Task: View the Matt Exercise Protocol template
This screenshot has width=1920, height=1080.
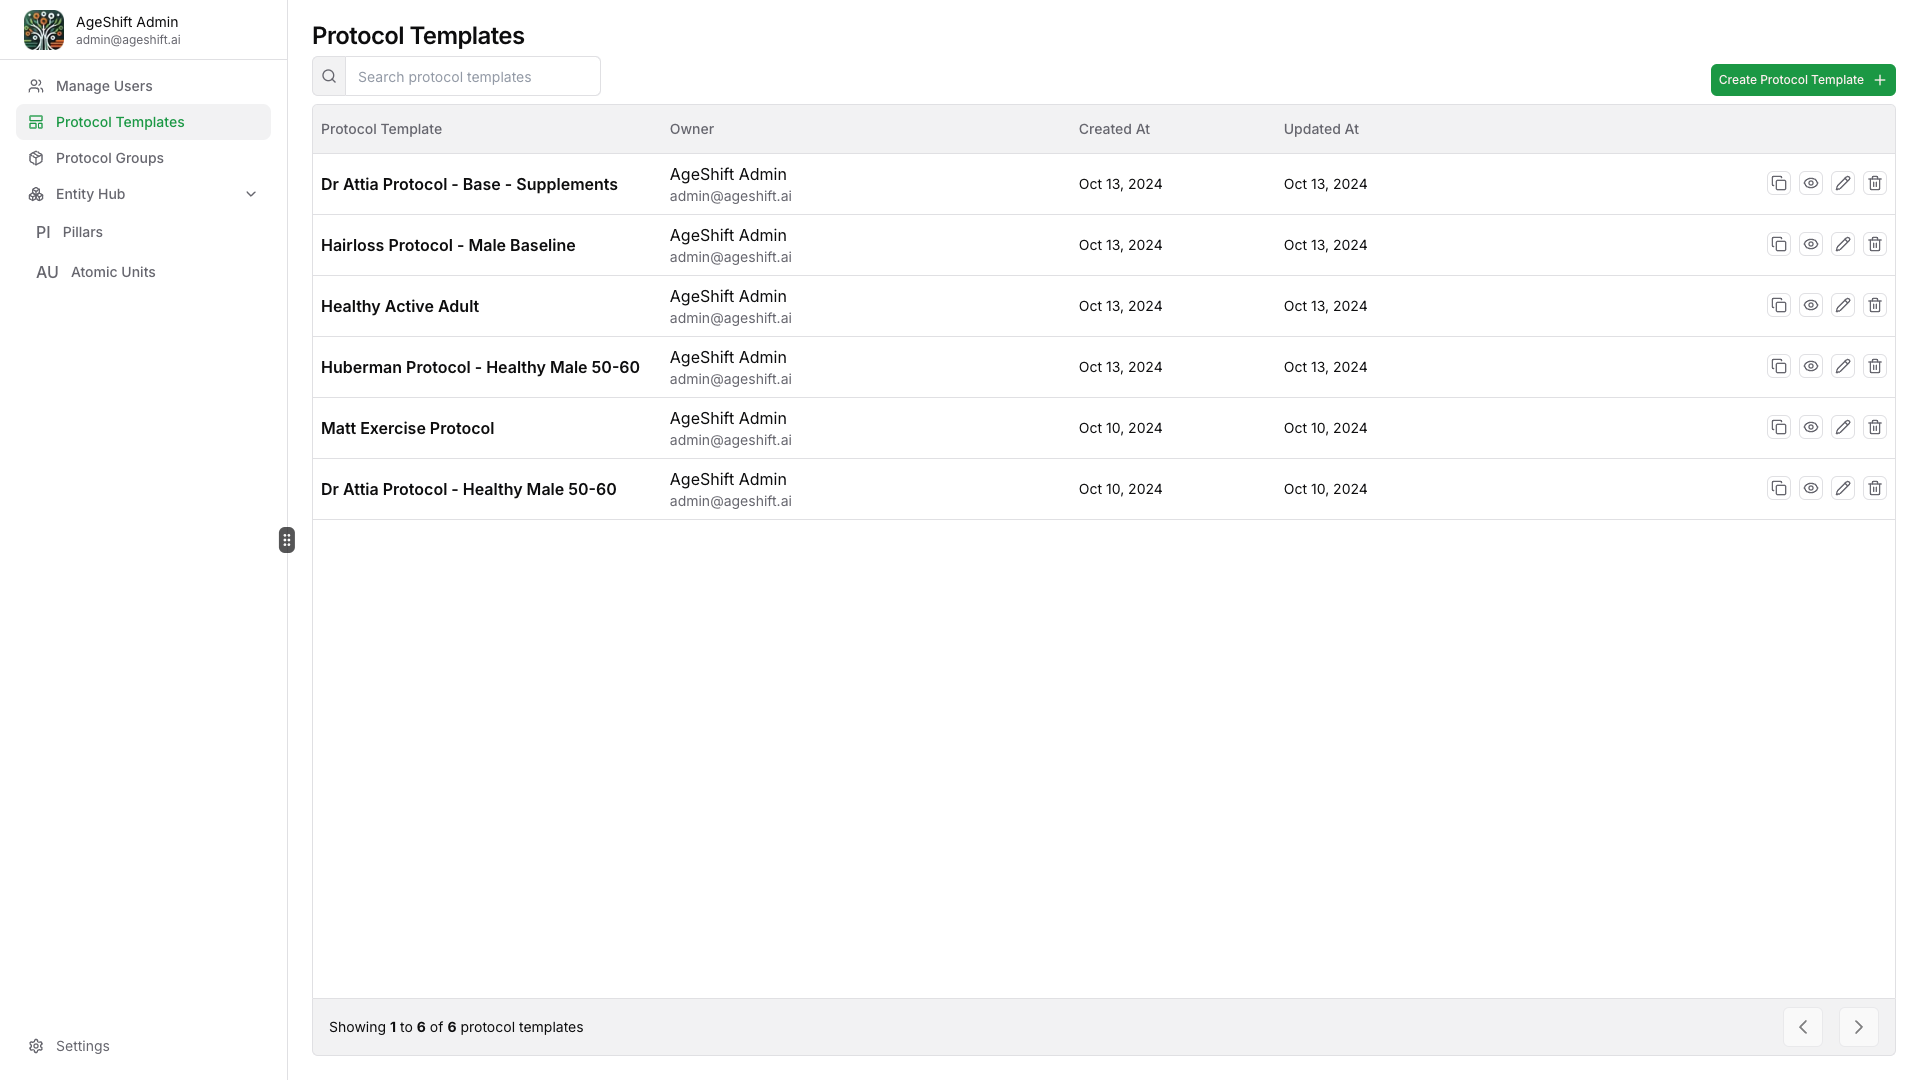Action: point(1810,427)
